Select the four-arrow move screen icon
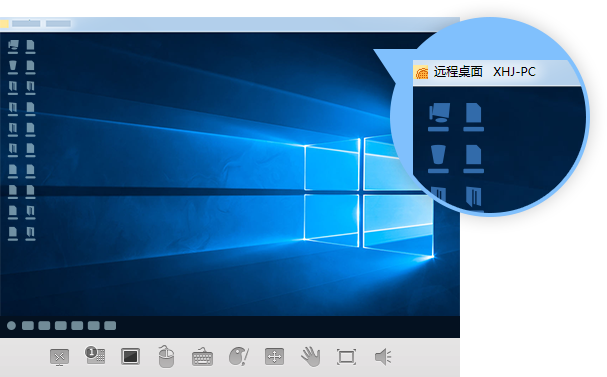The image size is (607, 377). point(274,356)
